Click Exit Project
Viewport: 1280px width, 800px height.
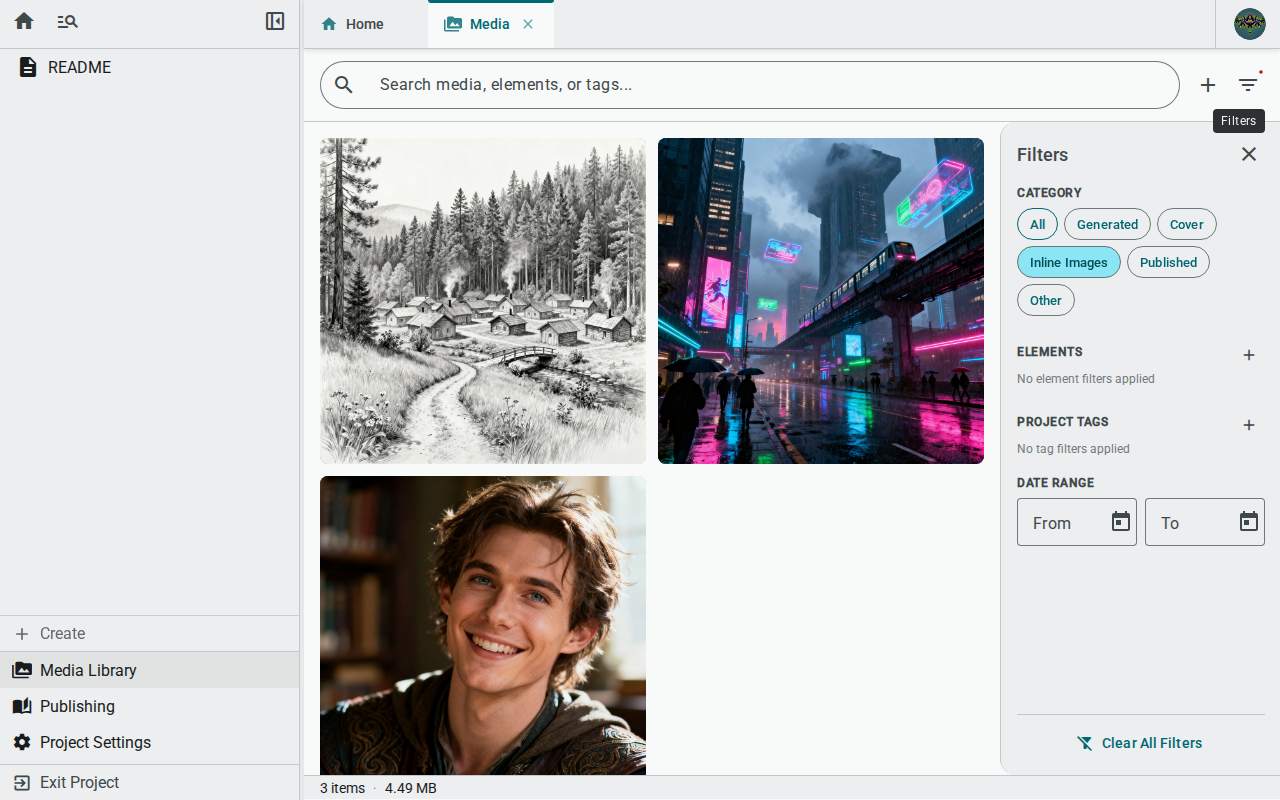tap(150, 782)
